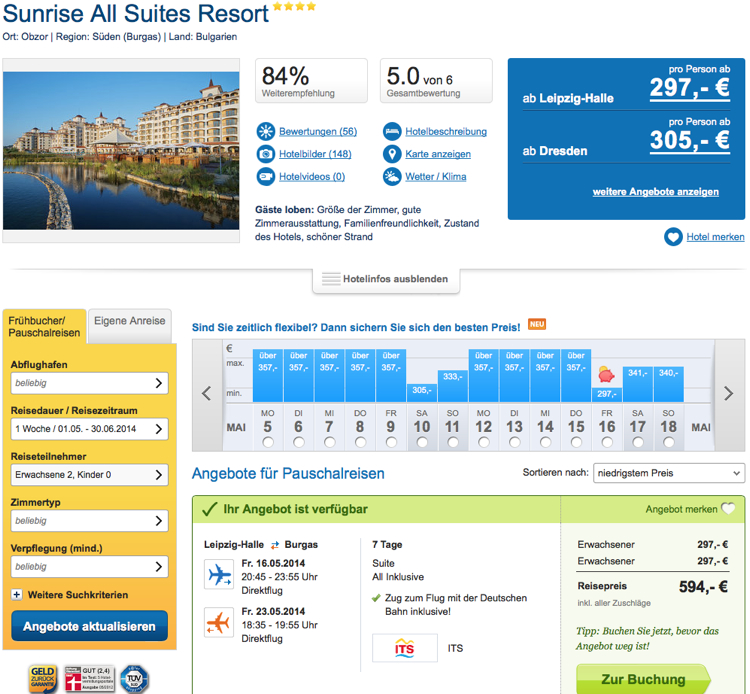750x694 pixels.
Task: Click the Hotelinfos ausblenden list icon
Action: tap(331, 278)
